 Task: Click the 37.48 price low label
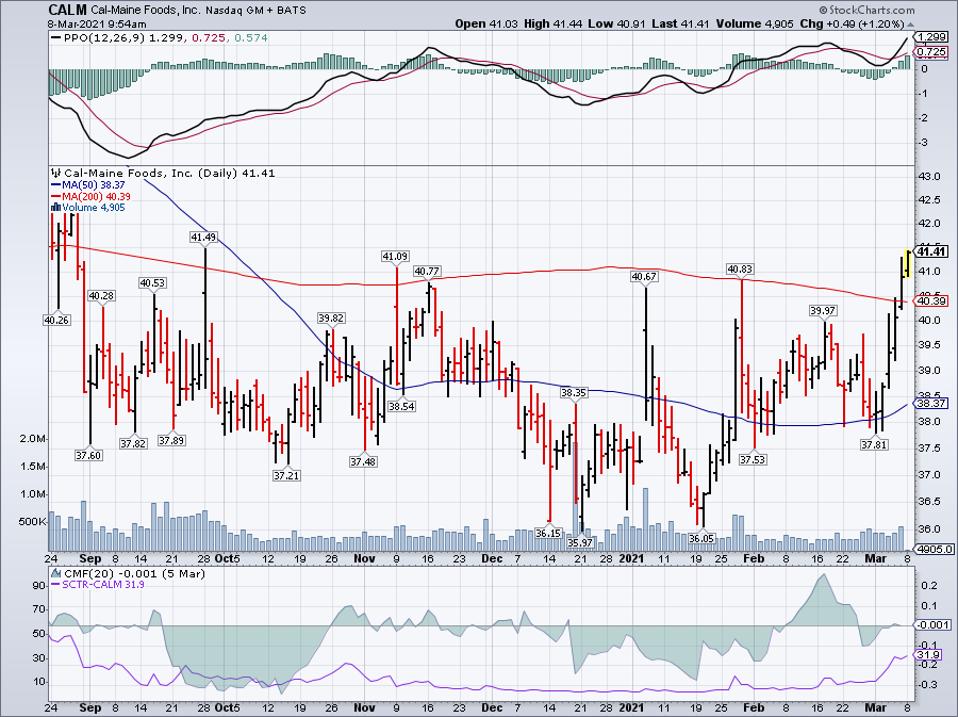coord(363,462)
